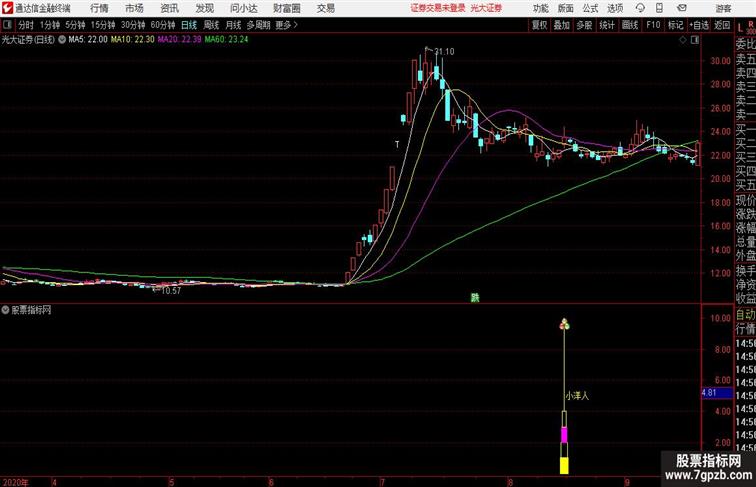Open the 交易 menu
The image size is (756, 487).
click(325, 8)
